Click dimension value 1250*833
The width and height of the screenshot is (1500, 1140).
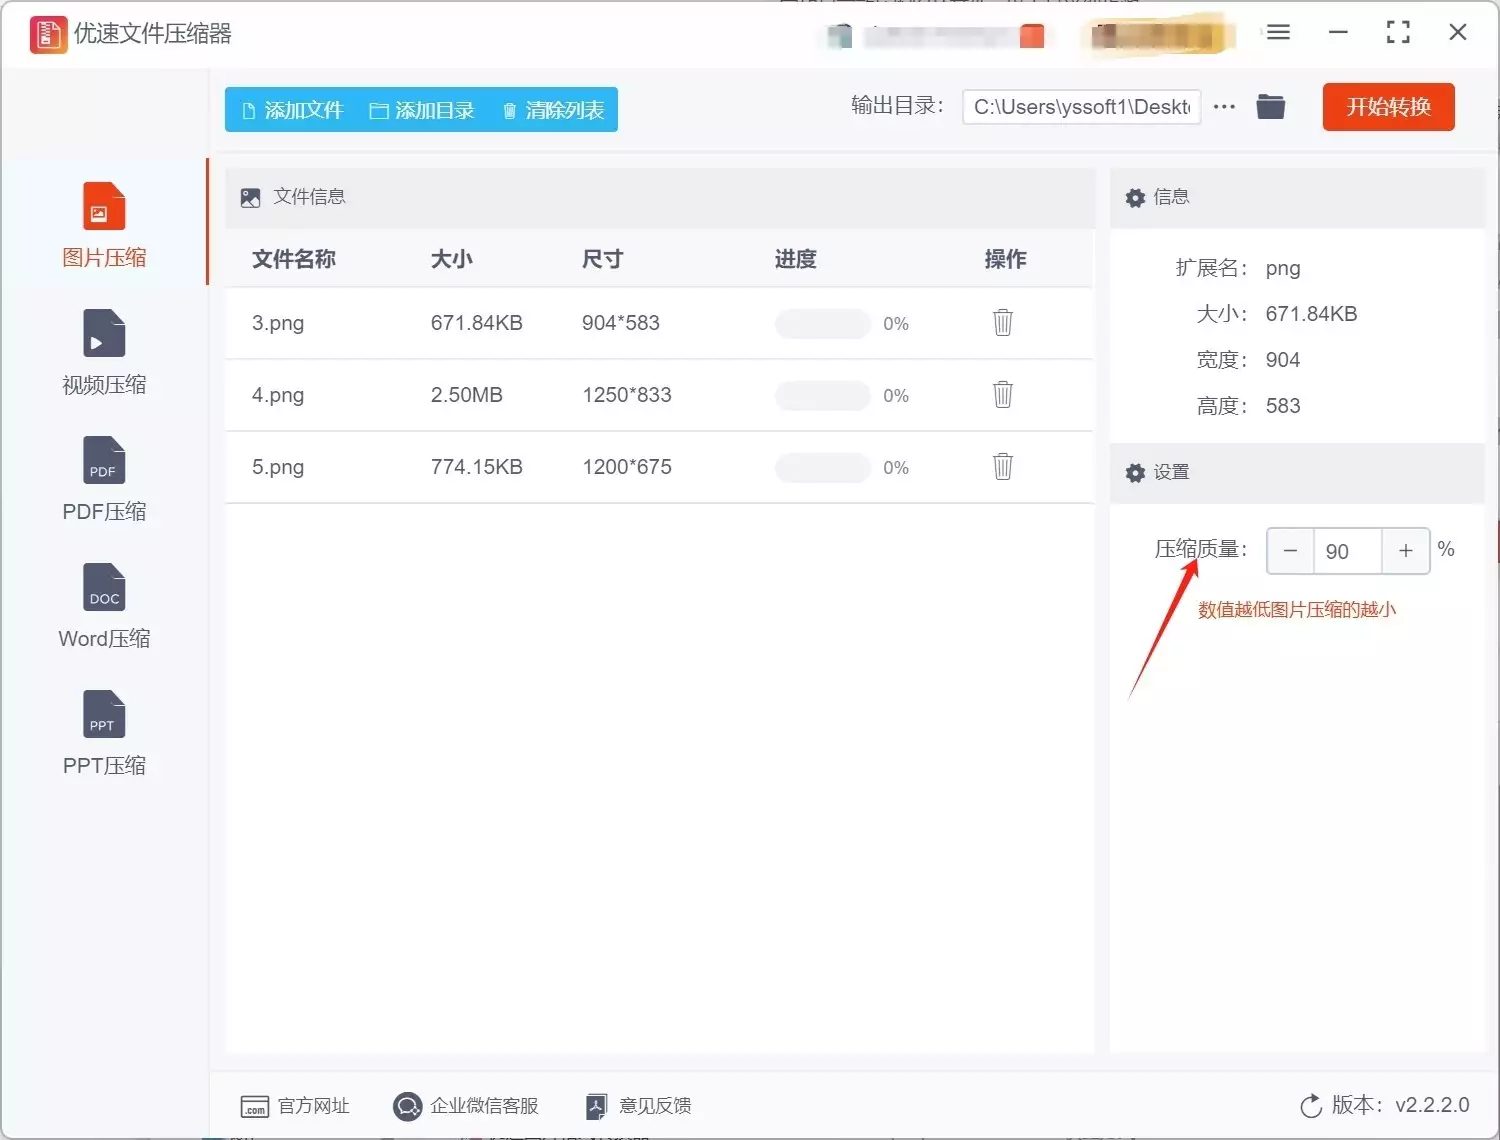coord(627,395)
